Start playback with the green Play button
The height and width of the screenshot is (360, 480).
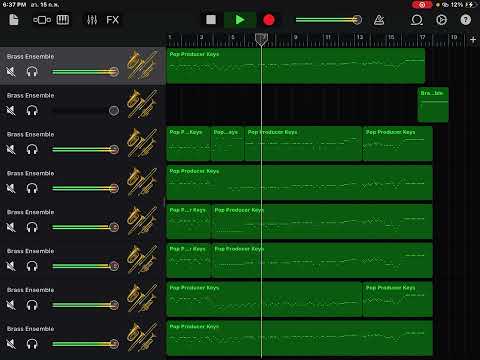point(240,20)
